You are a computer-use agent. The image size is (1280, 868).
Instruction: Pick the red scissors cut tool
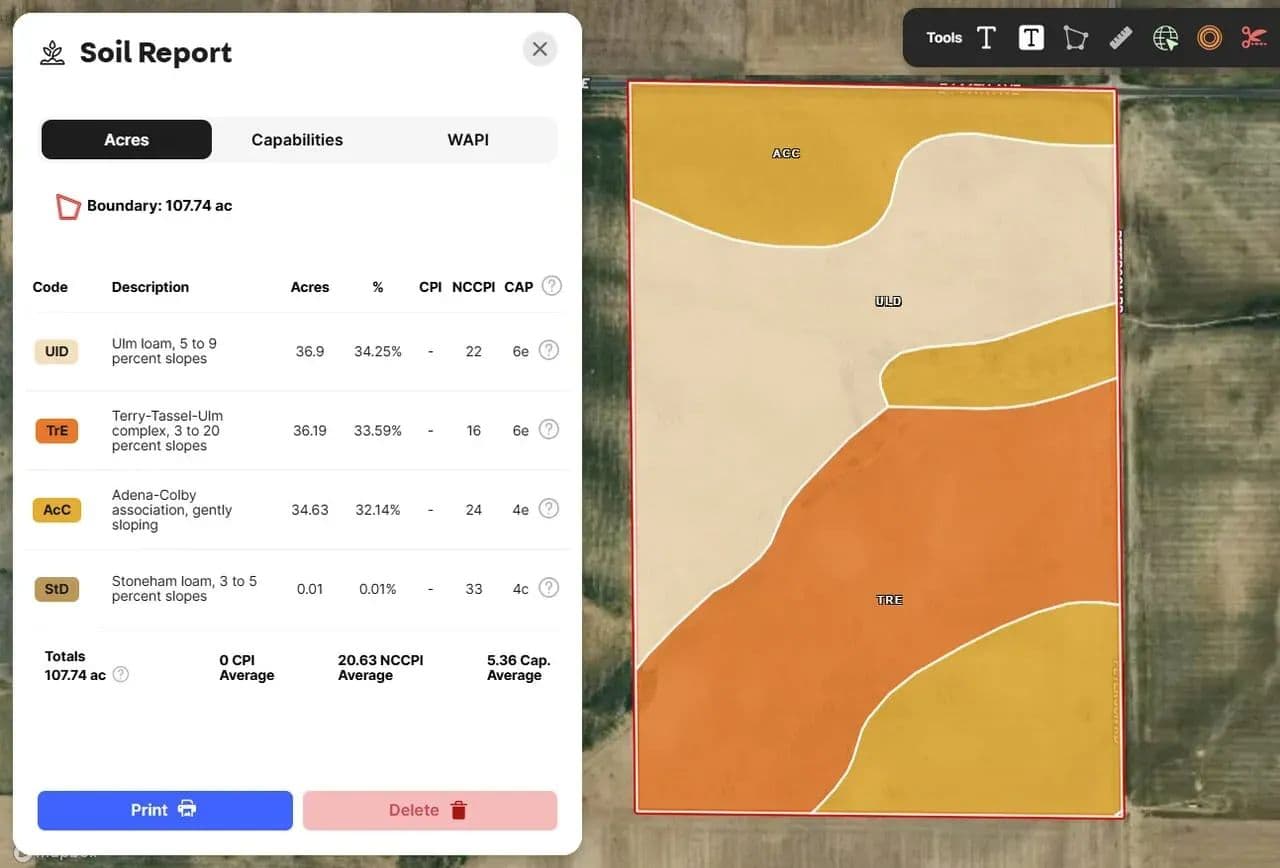[x=1253, y=38]
